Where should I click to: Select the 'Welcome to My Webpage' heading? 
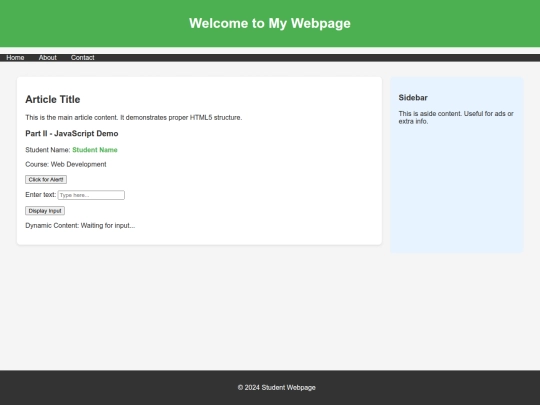point(270,23)
